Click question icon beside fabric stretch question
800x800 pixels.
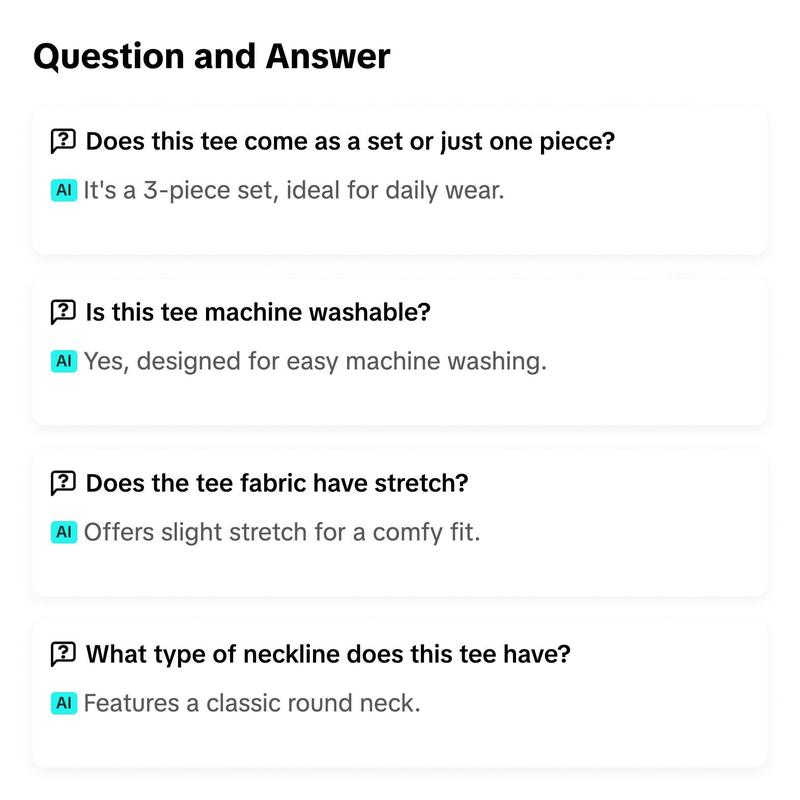coord(63,484)
